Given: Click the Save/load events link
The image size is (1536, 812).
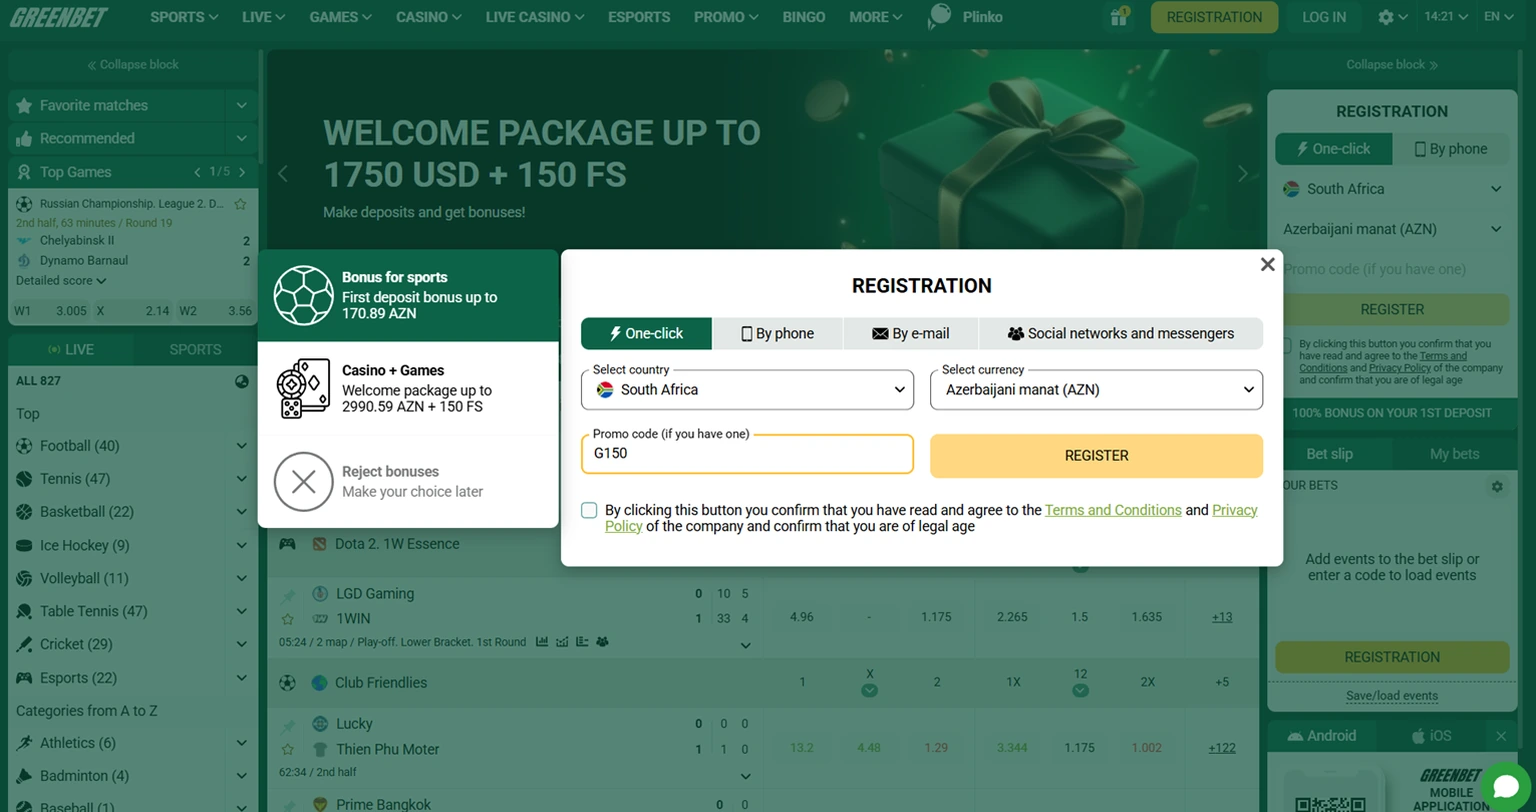Looking at the screenshot, I should pyautogui.click(x=1392, y=696).
